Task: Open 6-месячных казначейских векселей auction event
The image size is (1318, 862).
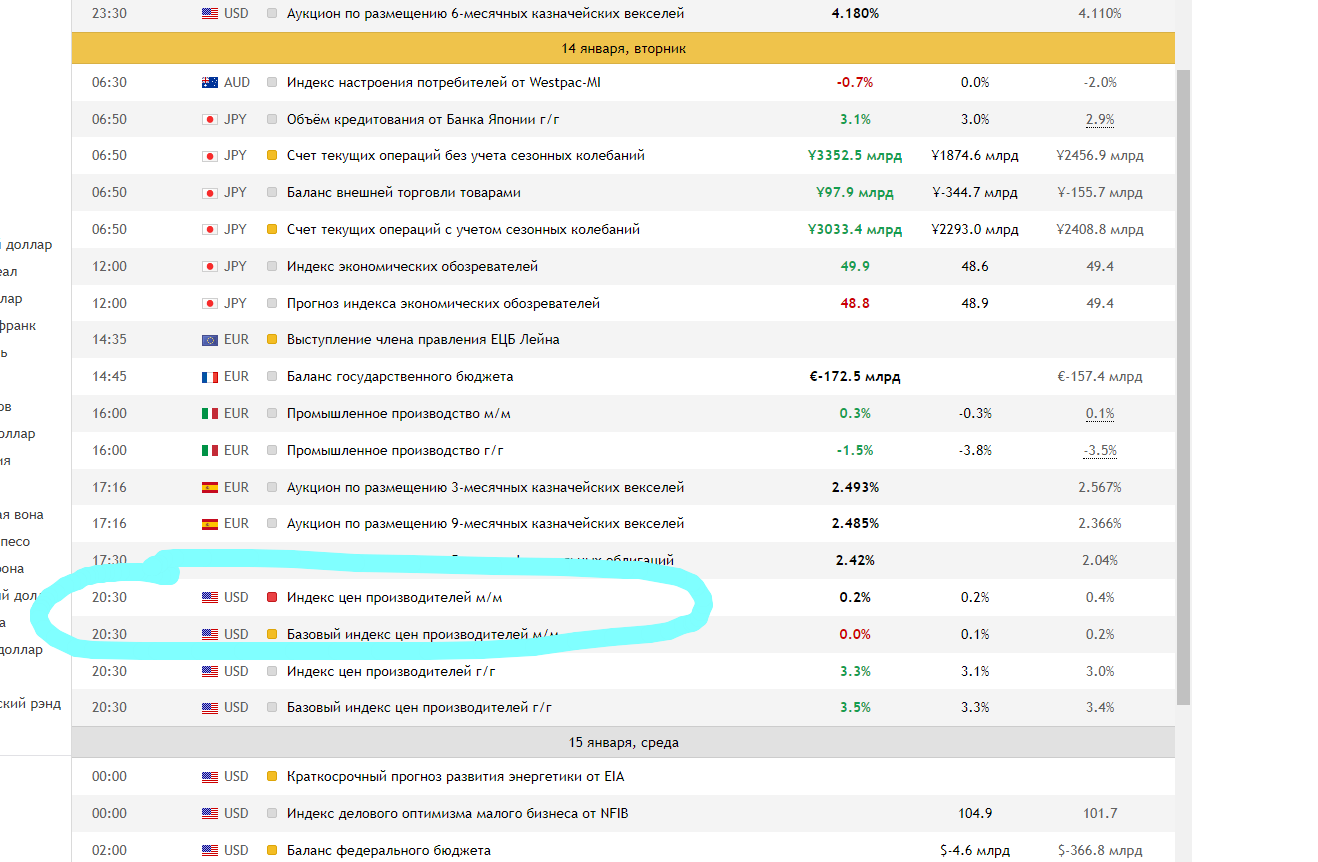Action: pos(485,13)
